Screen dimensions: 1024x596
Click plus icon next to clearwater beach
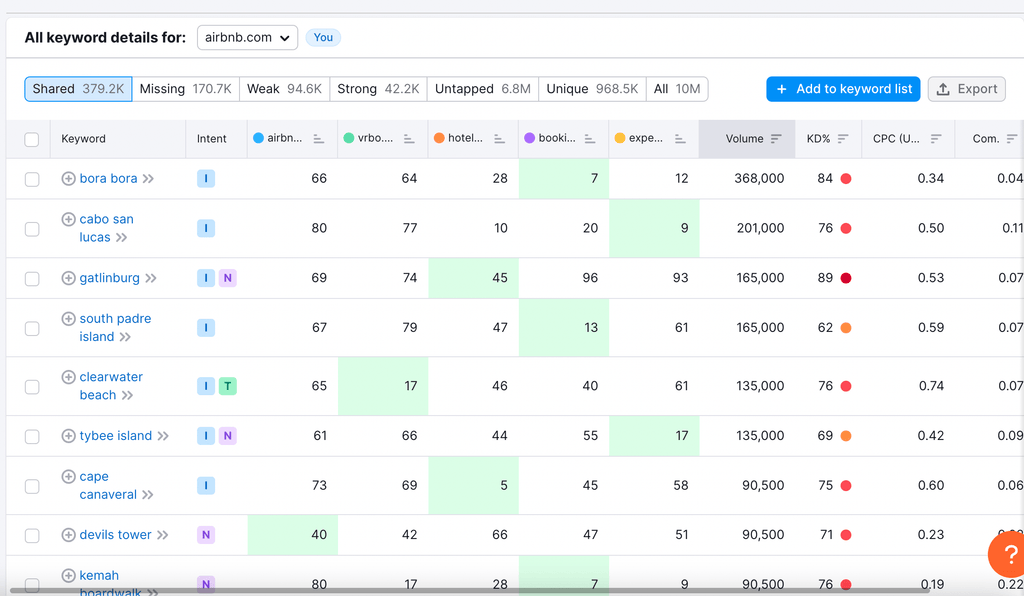tap(69, 377)
